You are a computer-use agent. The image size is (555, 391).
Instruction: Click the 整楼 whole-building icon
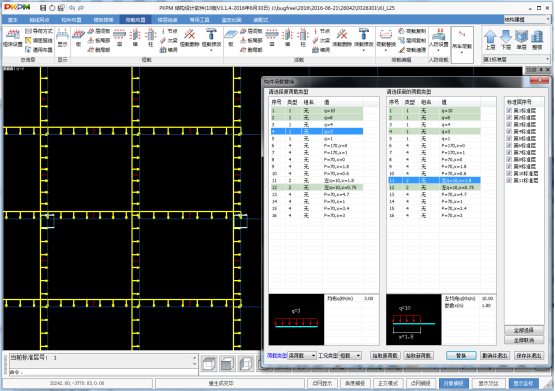[537, 39]
